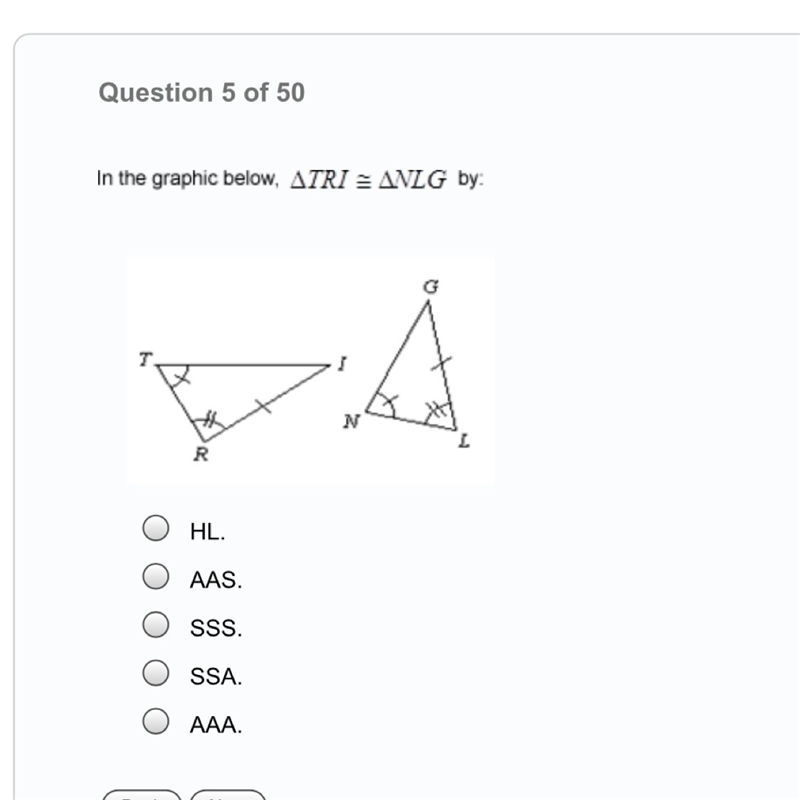
Task: Click the SSA. answer label text
Action: coord(216,677)
